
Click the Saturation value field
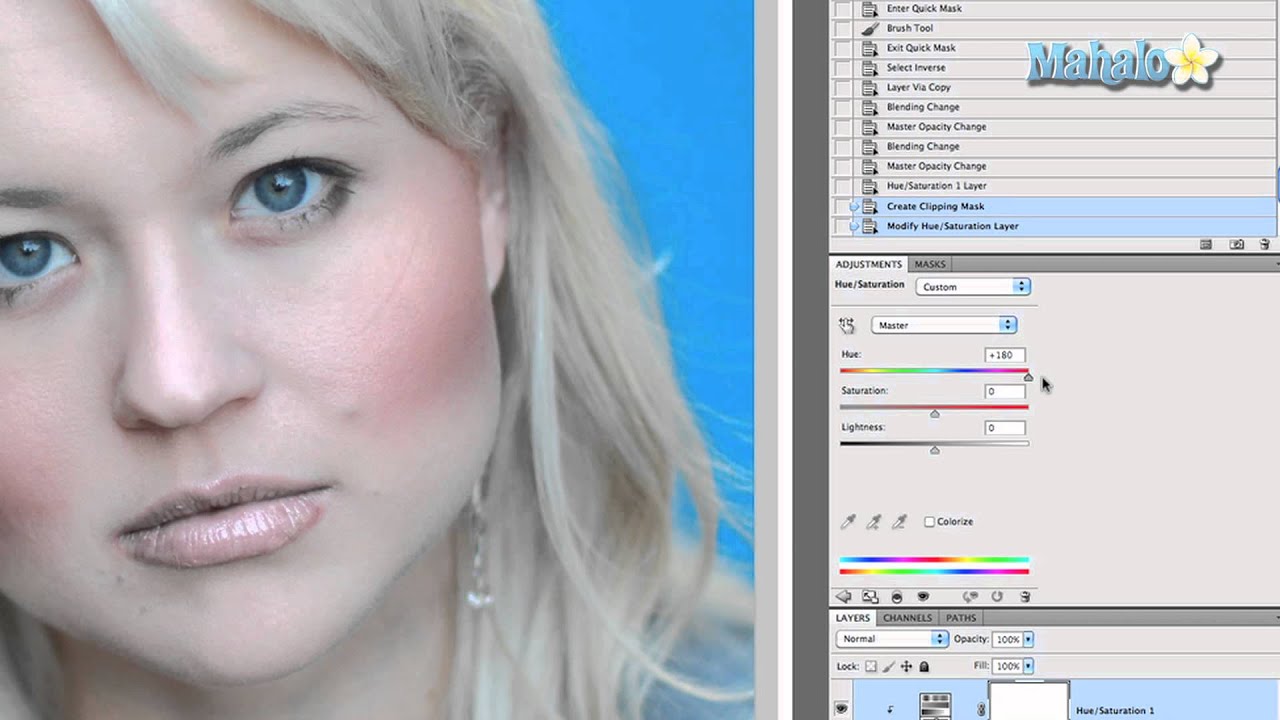pyautogui.click(x=1004, y=391)
